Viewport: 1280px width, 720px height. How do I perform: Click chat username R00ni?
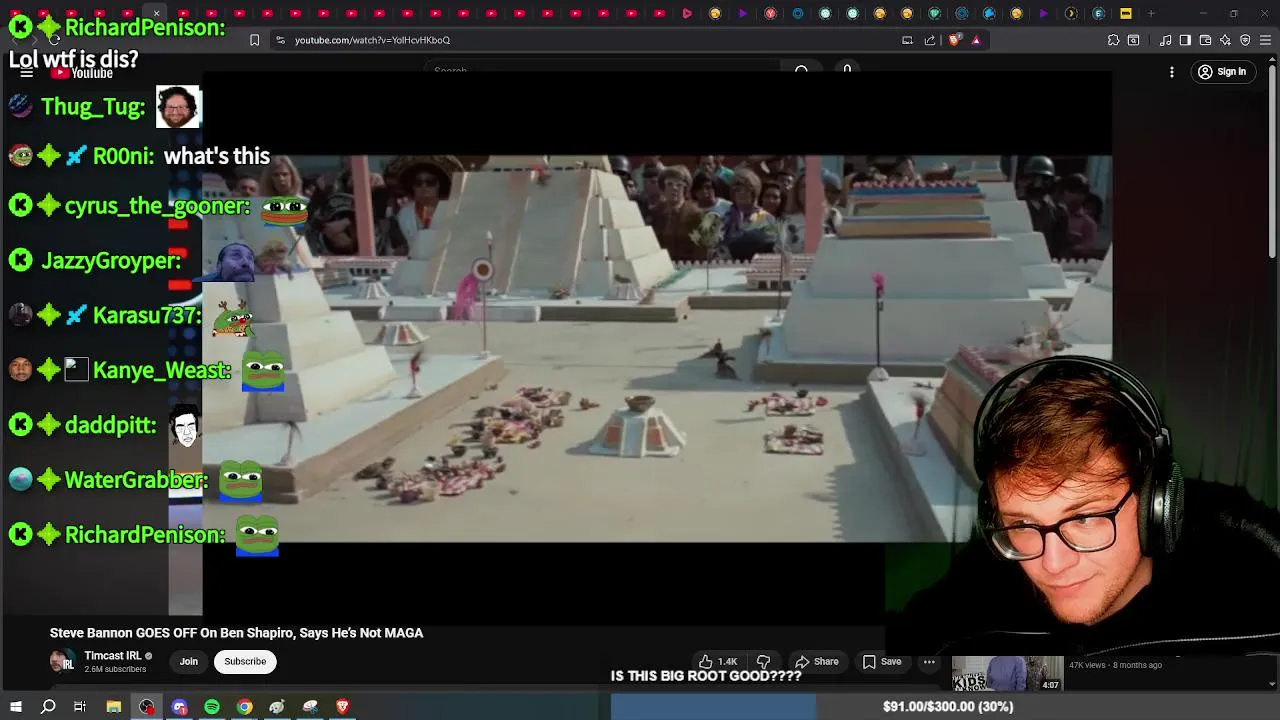(123, 156)
